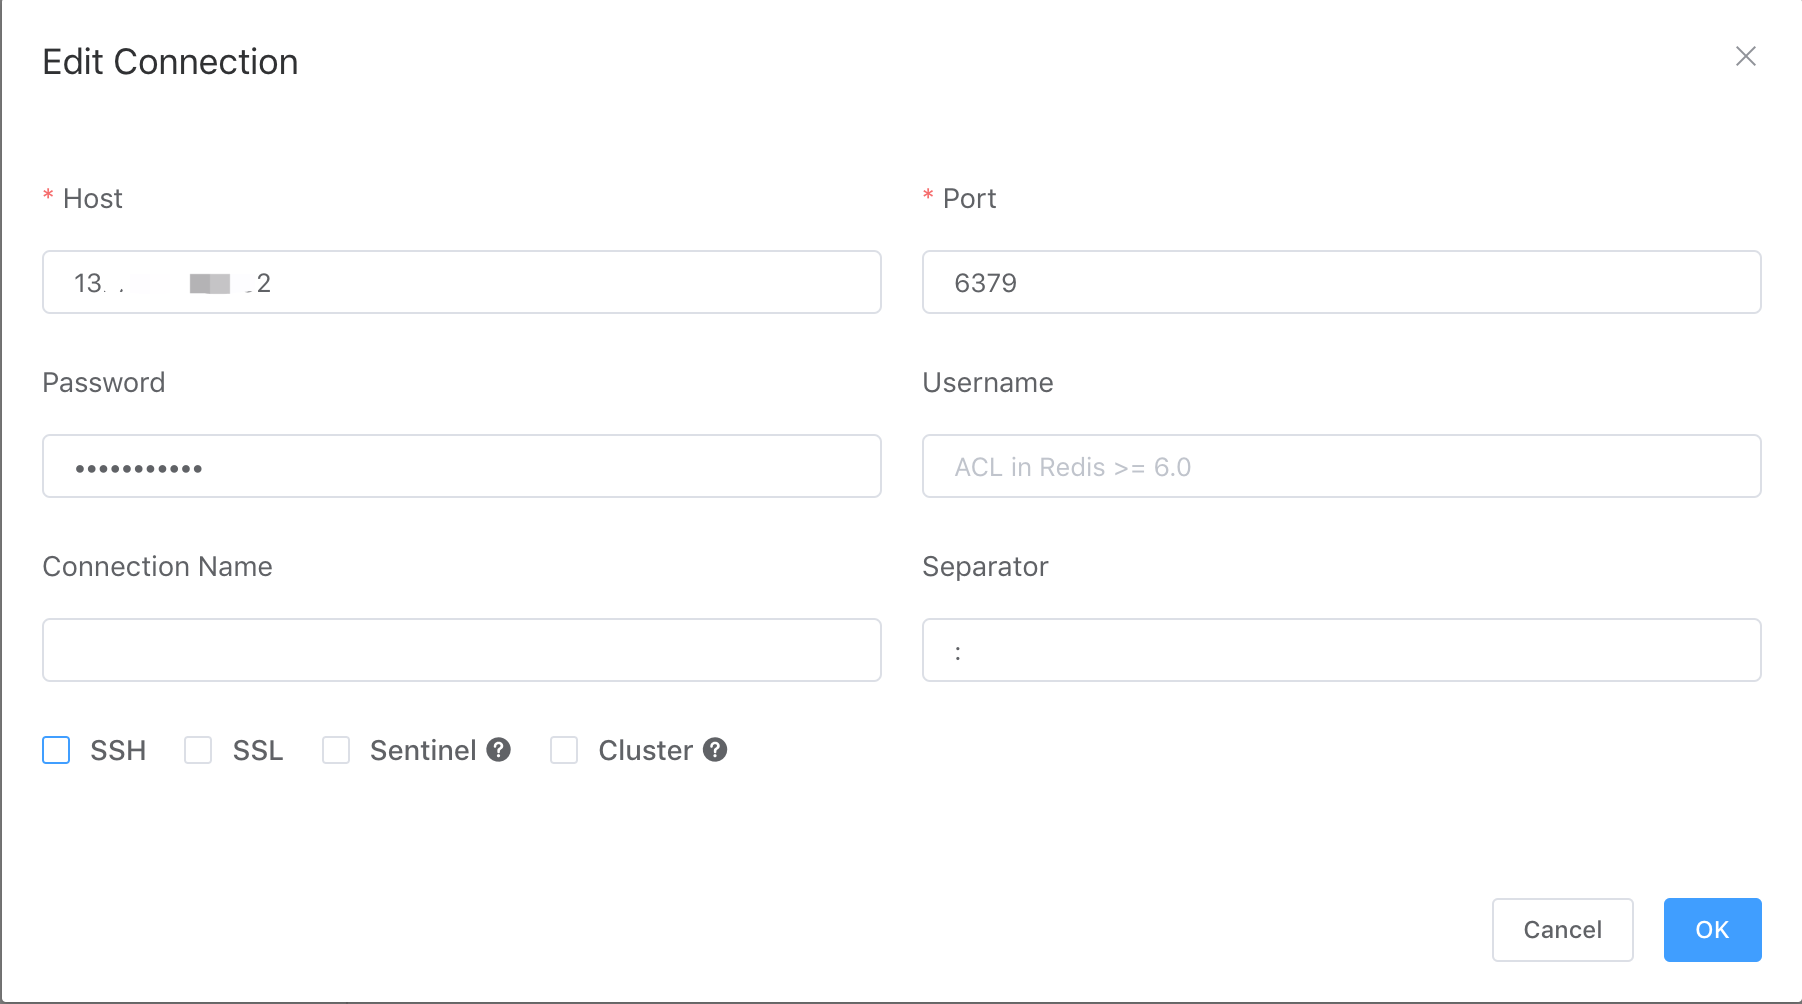The image size is (1802, 1004).
Task: Click the Sentinel label text
Action: (423, 750)
